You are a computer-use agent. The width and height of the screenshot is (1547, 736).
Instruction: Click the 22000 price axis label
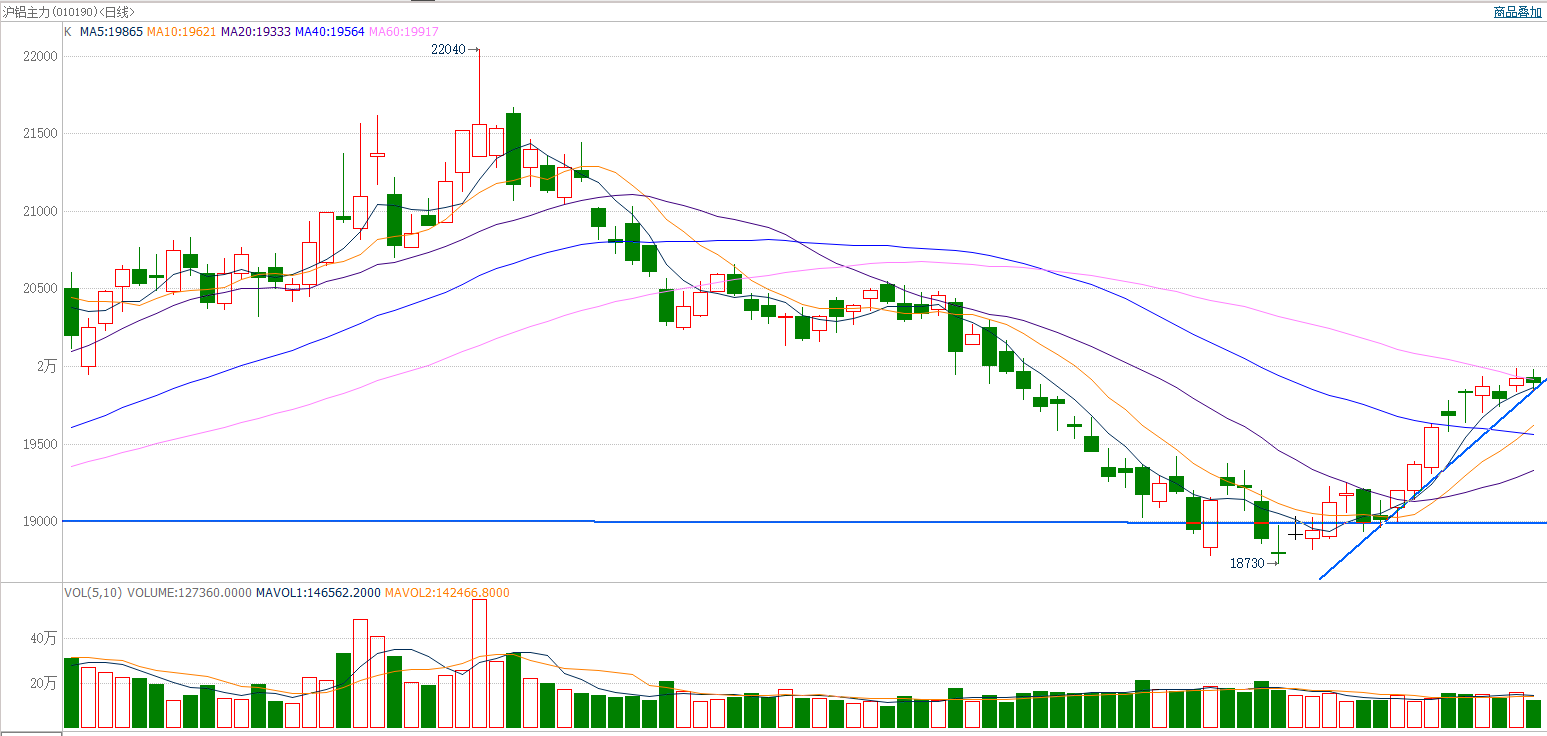[x=39, y=57]
